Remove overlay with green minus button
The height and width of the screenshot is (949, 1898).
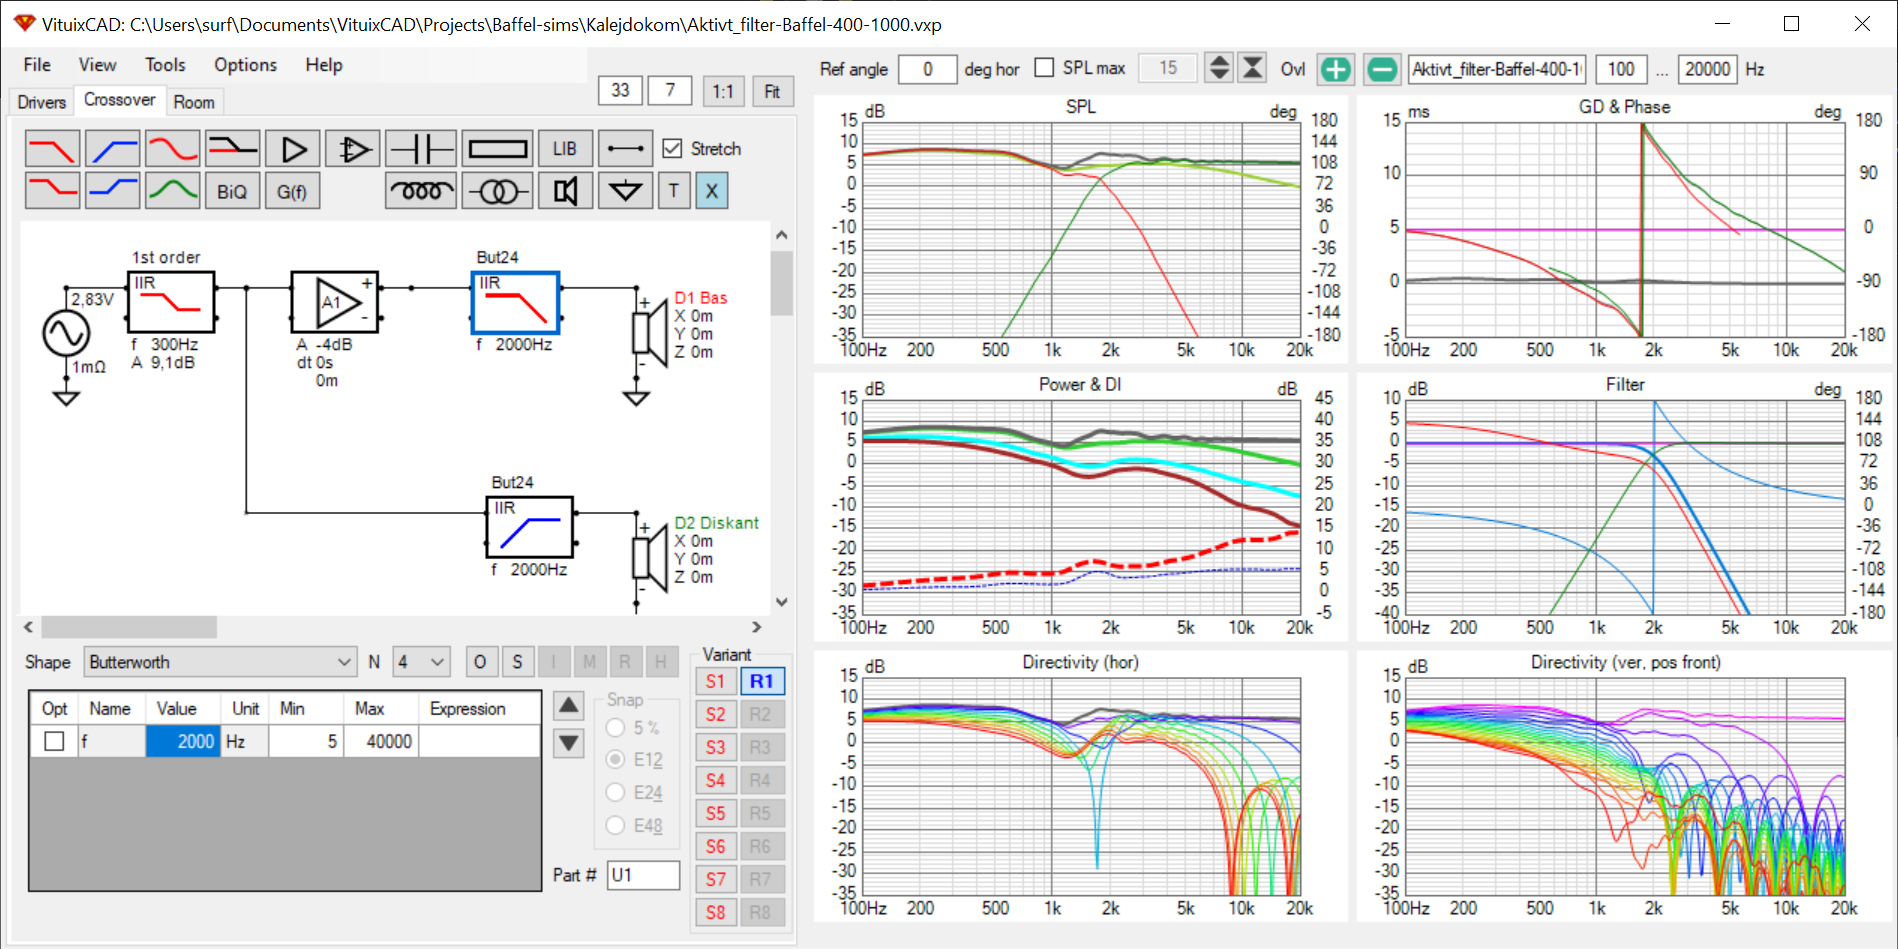click(x=1382, y=69)
